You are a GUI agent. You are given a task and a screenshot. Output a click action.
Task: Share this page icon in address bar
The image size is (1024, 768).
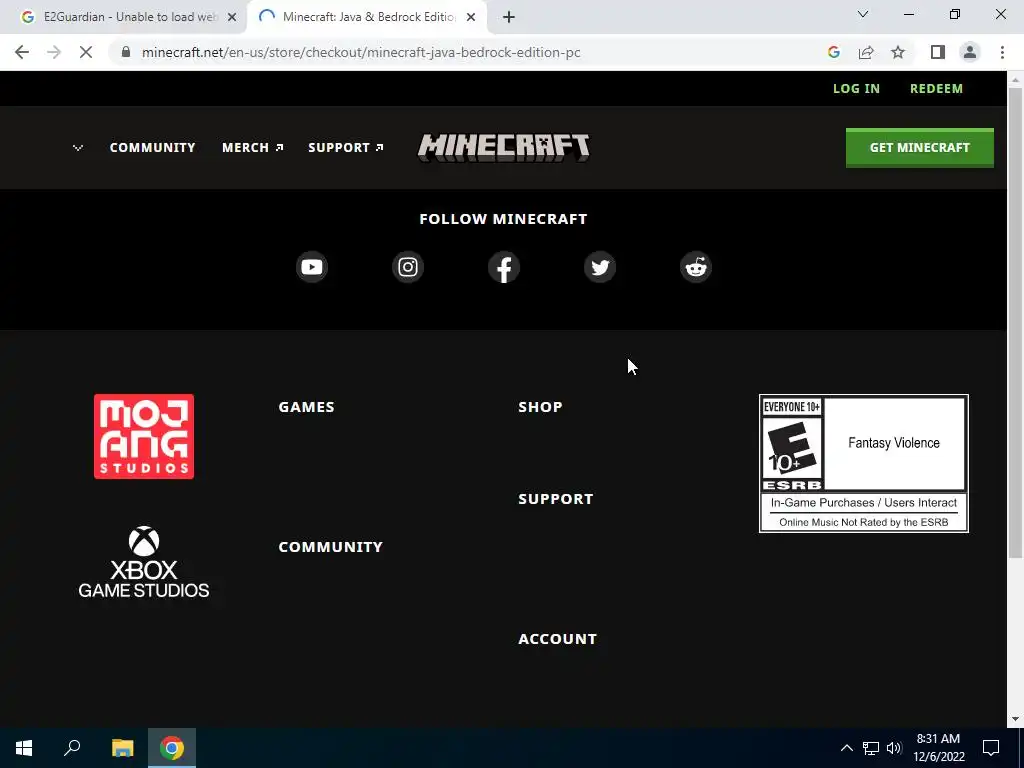[x=866, y=52]
